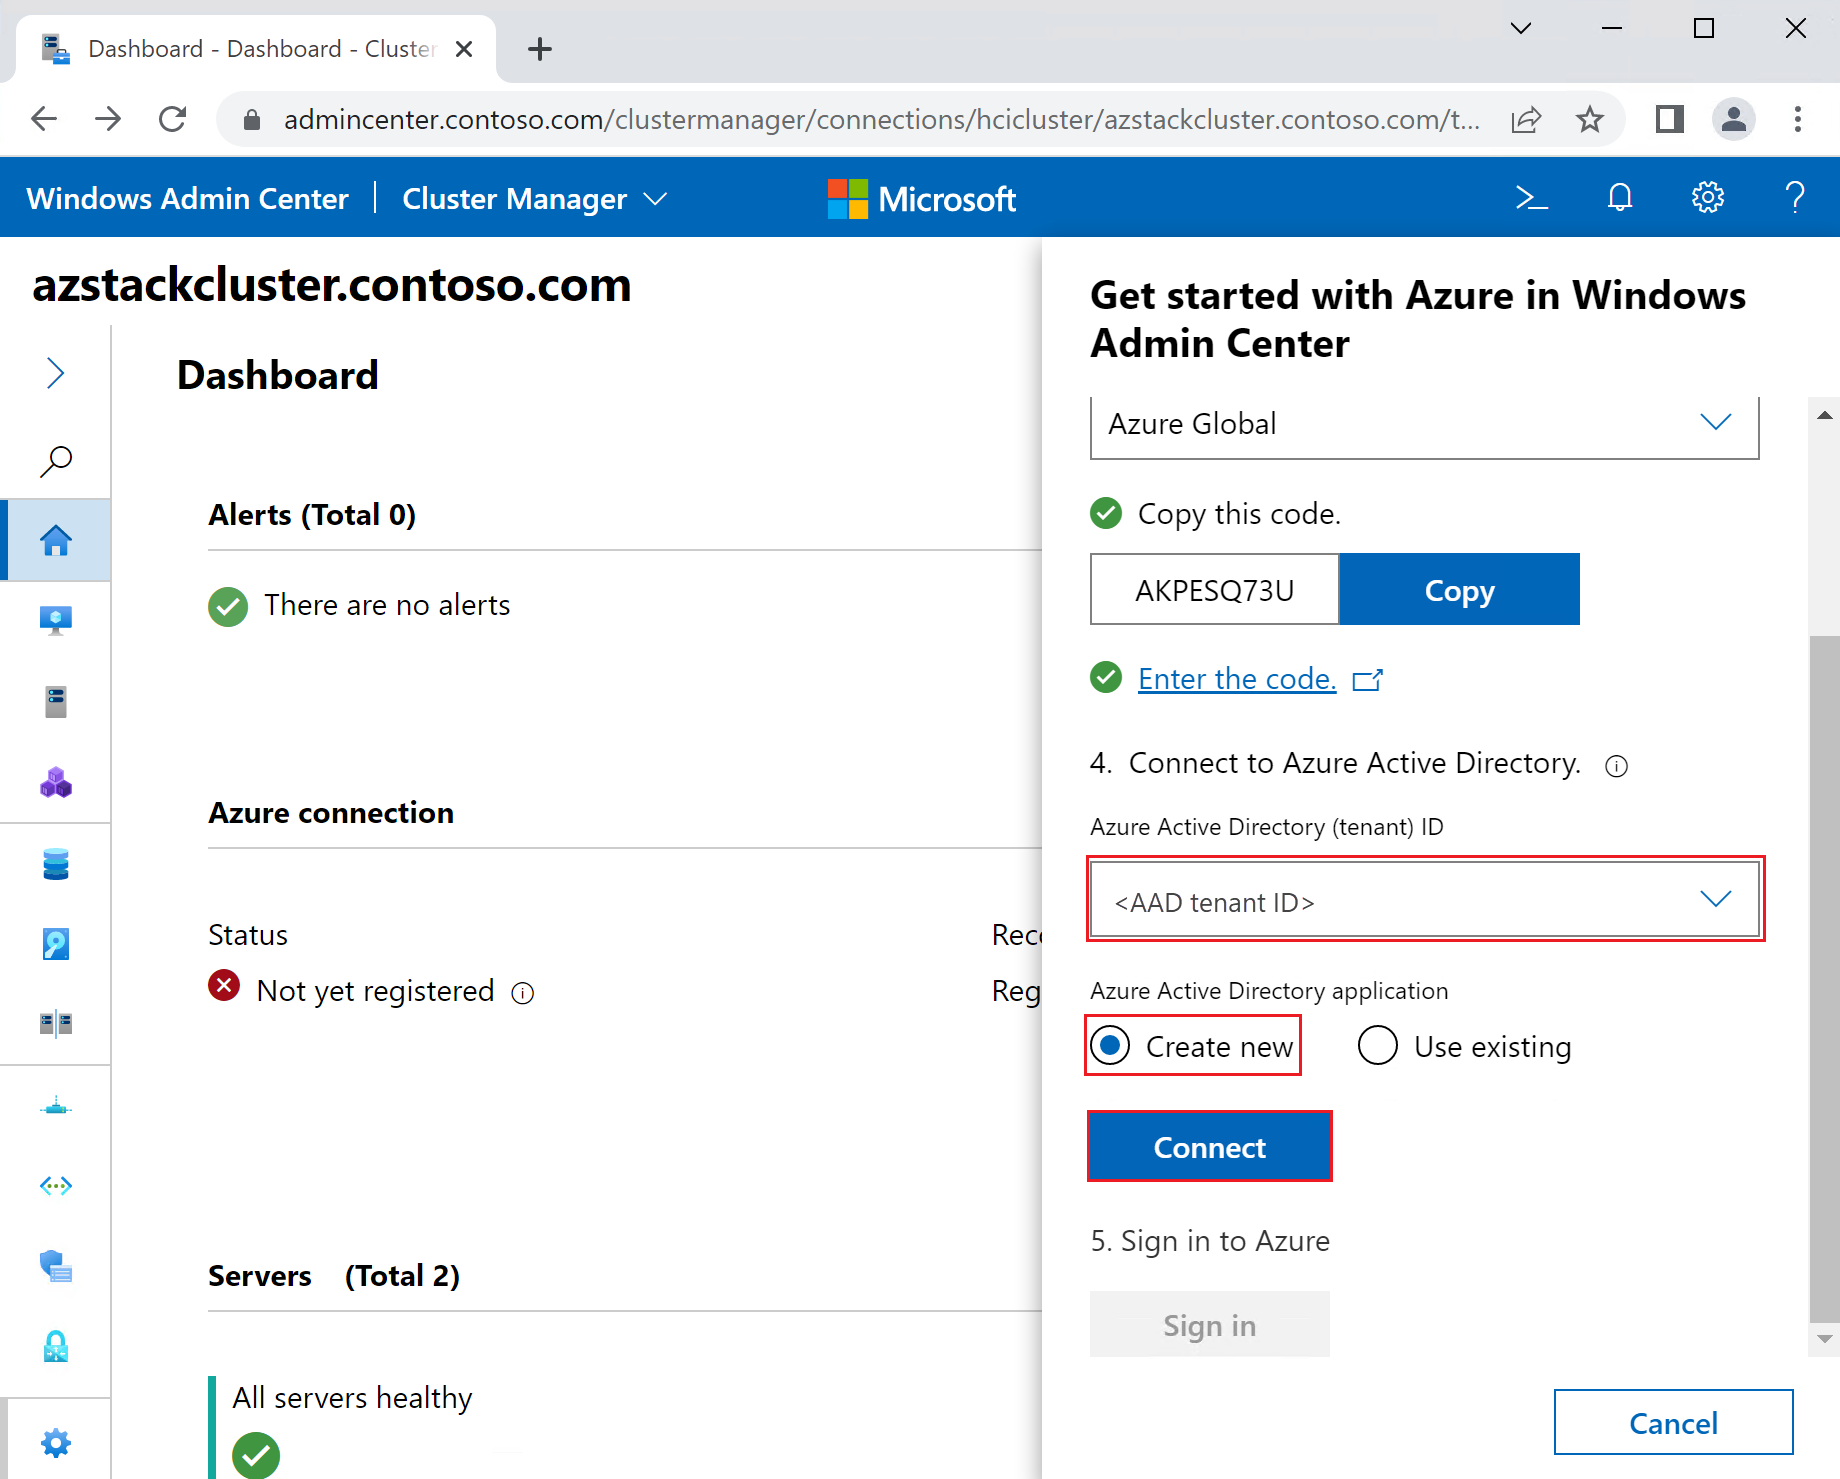Click the 'Not yet registered' status text
Viewport: 1840px width, 1479px height.
tap(375, 991)
